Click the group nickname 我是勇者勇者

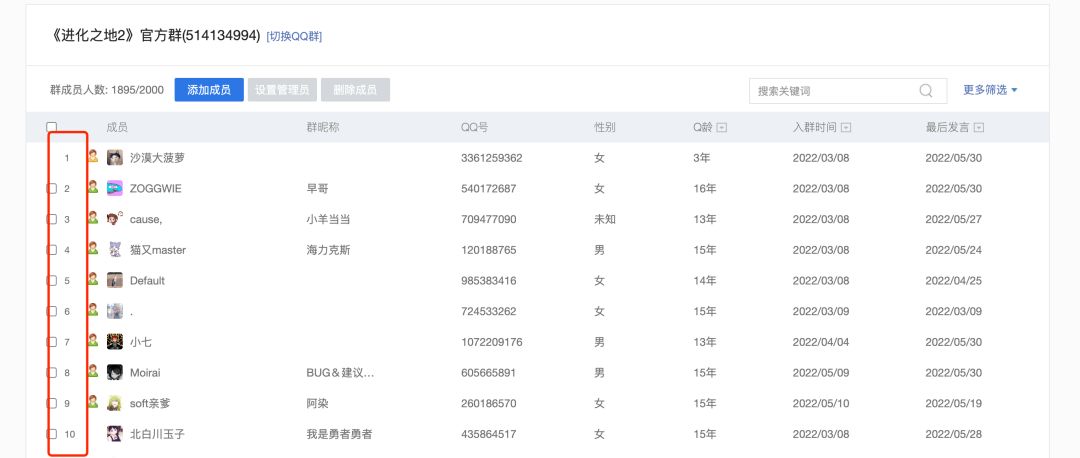point(339,434)
